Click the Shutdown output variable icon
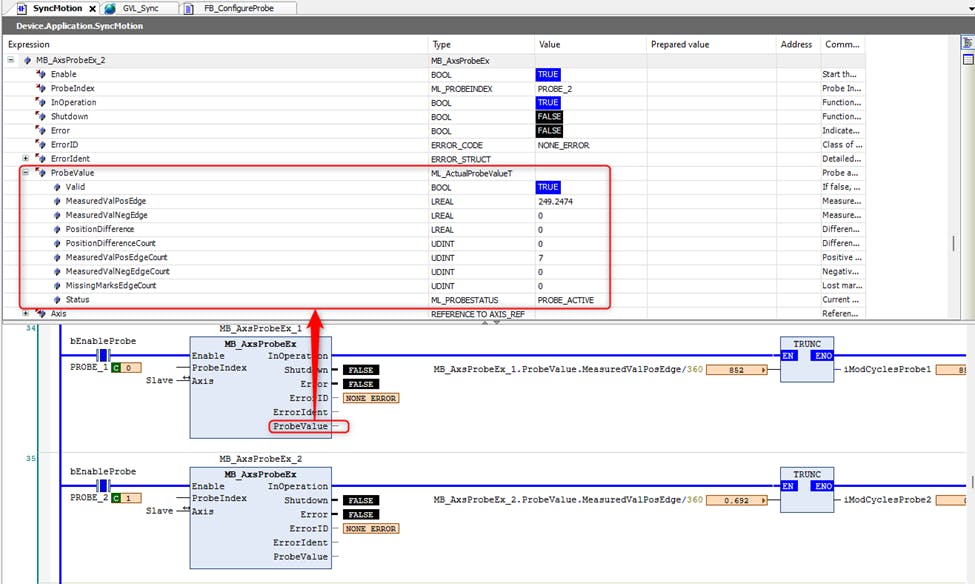The height and width of the screenshot is (584, 975). (x=41, y=117)
